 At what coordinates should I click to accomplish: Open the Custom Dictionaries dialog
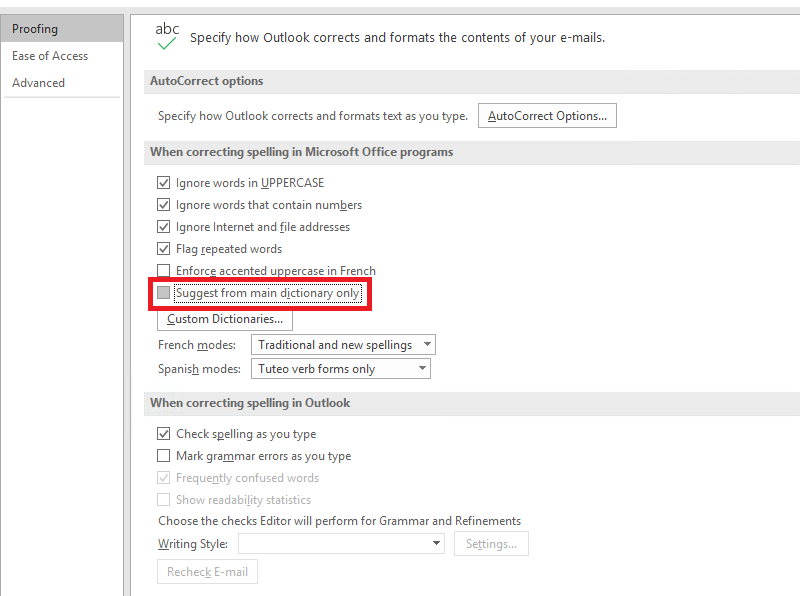(x=224, y=319)
